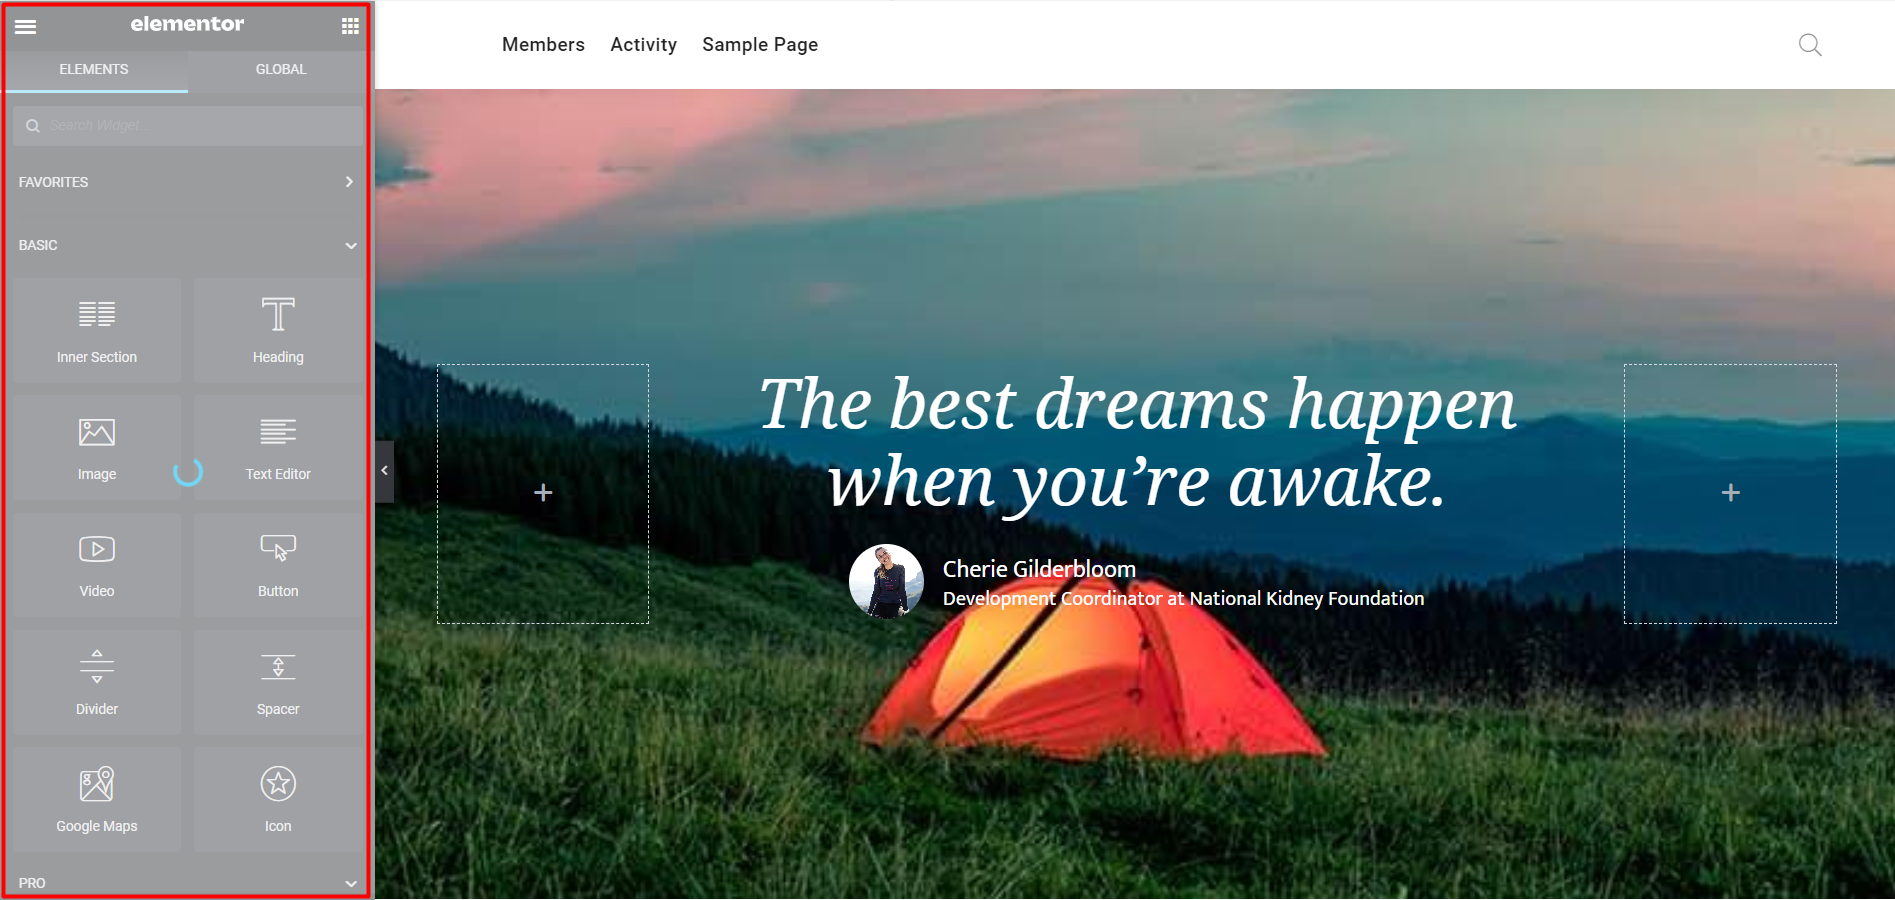This screenshot has height=900, width=1895.
Task: Pick the Spacer widget
Action: tap(278, 683)
